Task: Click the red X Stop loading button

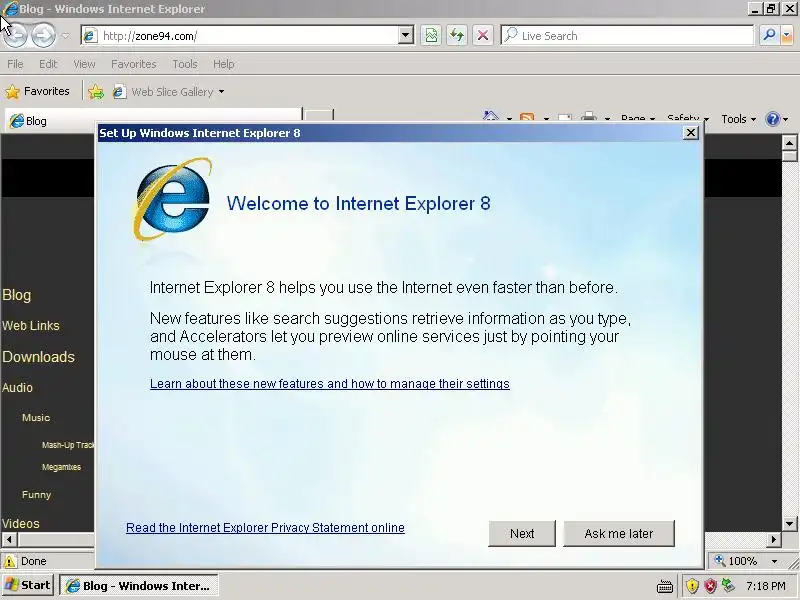Action: click(x=482, y=36)
